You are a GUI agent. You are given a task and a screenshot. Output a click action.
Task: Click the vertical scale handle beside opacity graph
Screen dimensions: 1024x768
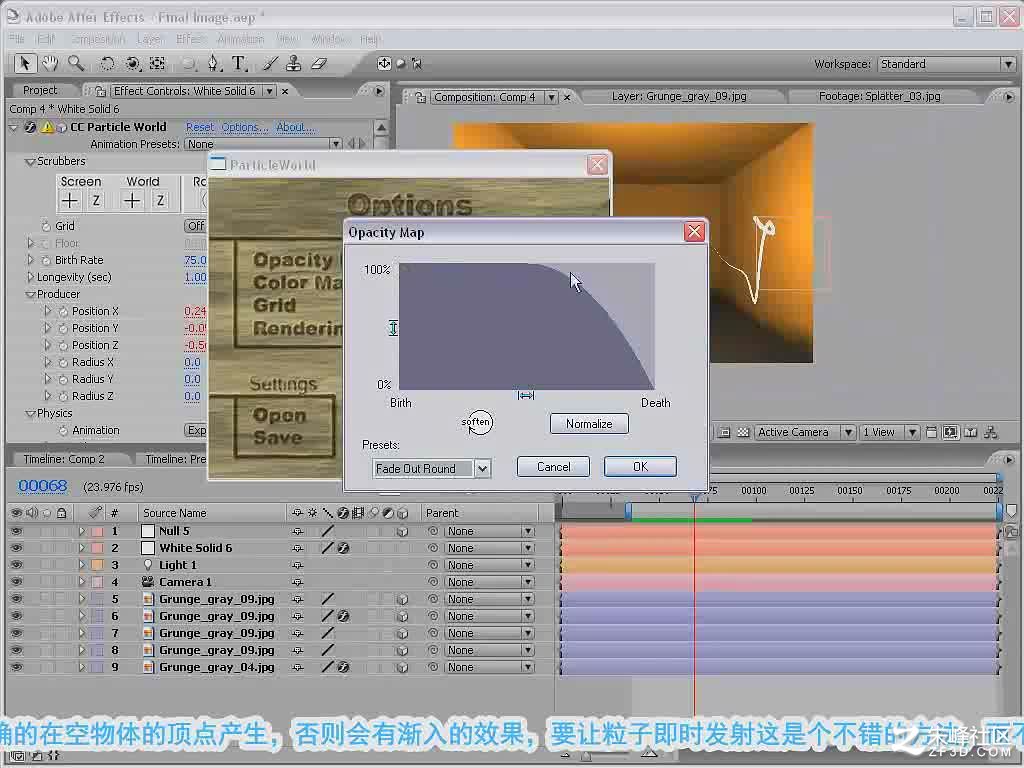392,328
